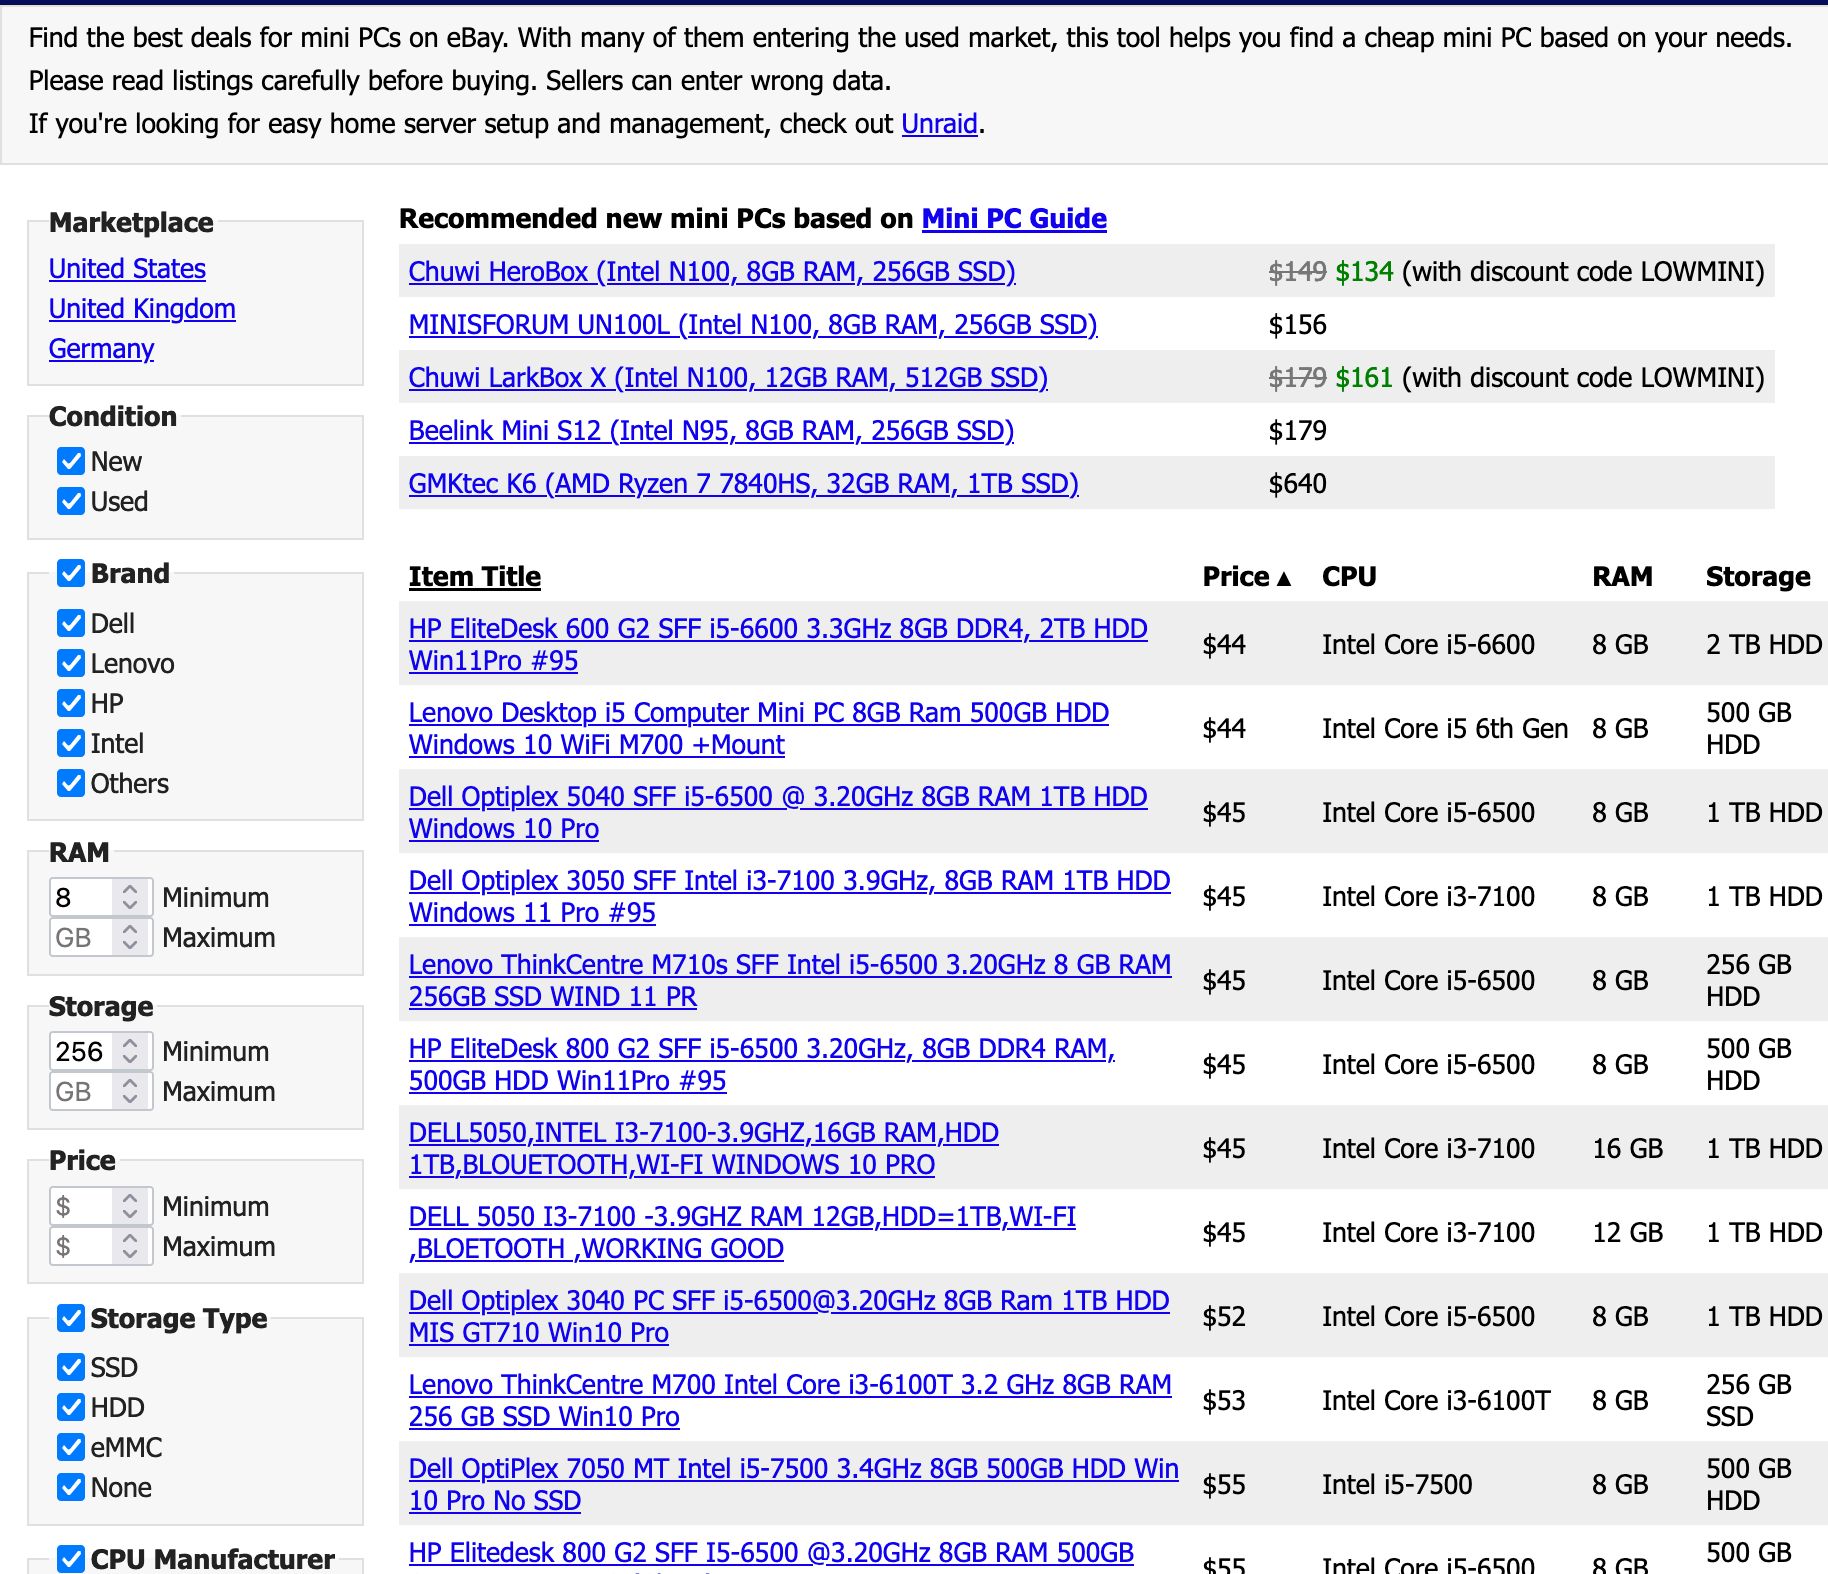Click the 'Intel Core i5 6th Gen' cell
1828x1574 pixels.
coord(1445,728)
